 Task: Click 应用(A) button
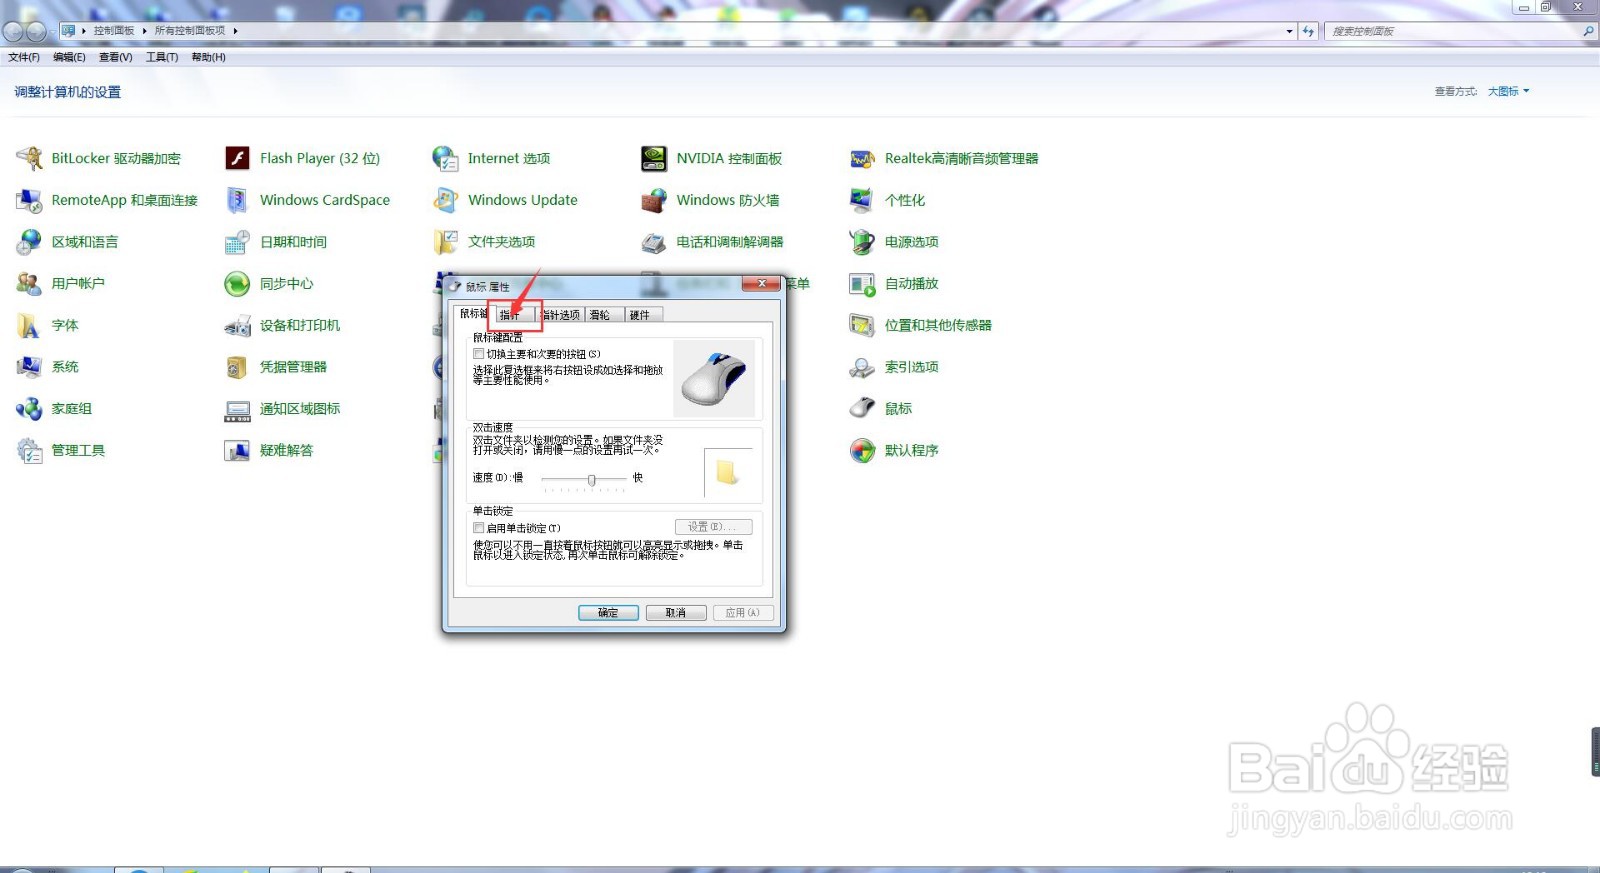[743, 613]
